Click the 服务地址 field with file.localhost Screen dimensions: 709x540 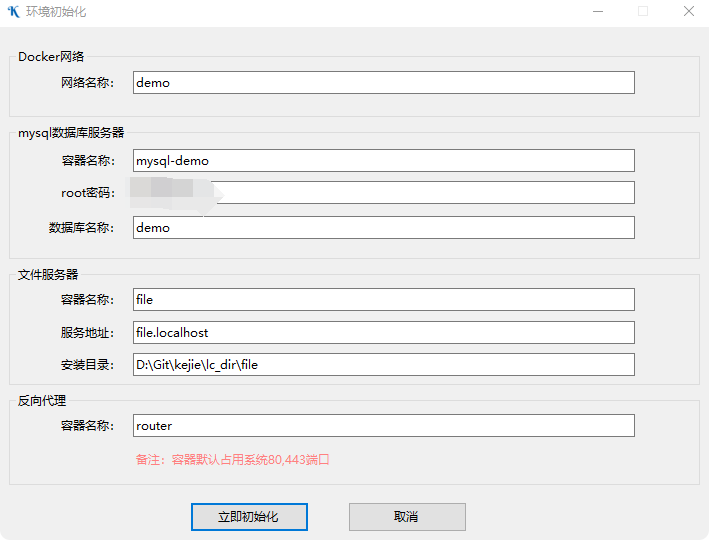384,332
